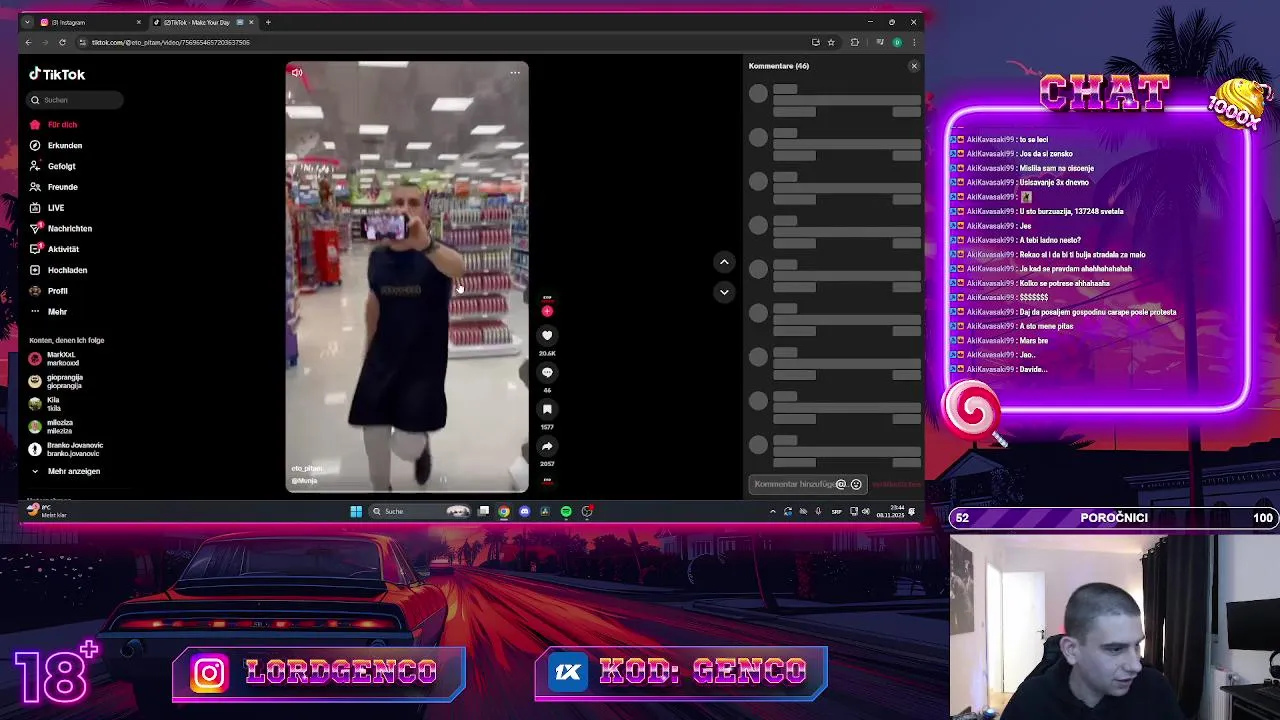Go to Gefolgt feed

(x=61, y=166)
